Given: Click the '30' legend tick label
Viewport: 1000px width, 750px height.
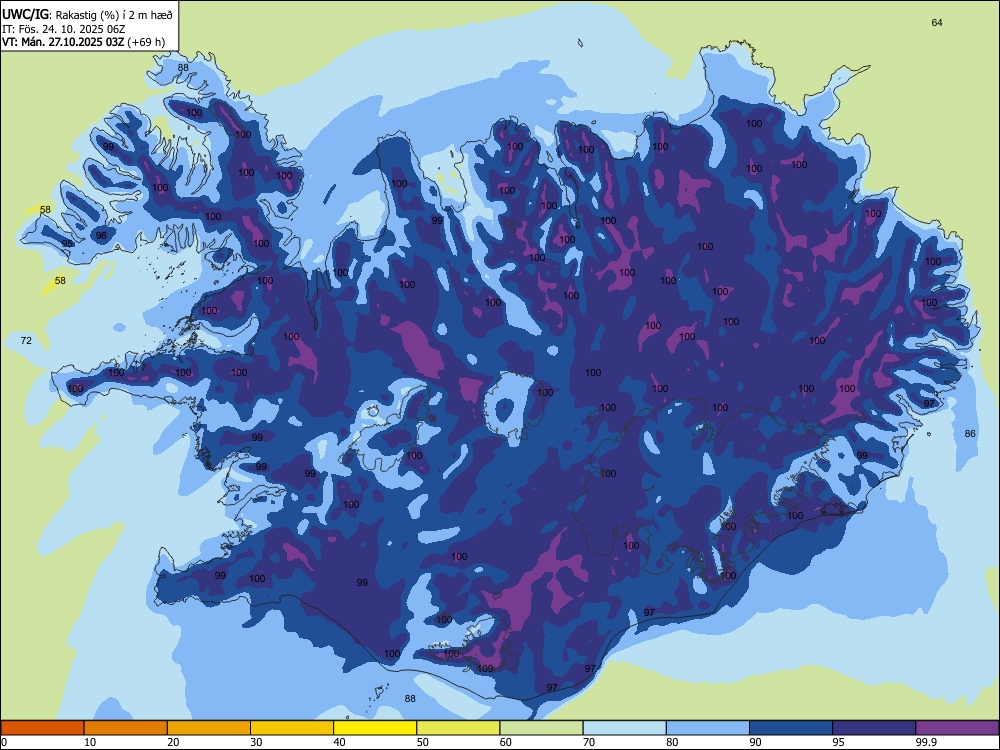Looking at the screenshot, I should coord(256,742).
